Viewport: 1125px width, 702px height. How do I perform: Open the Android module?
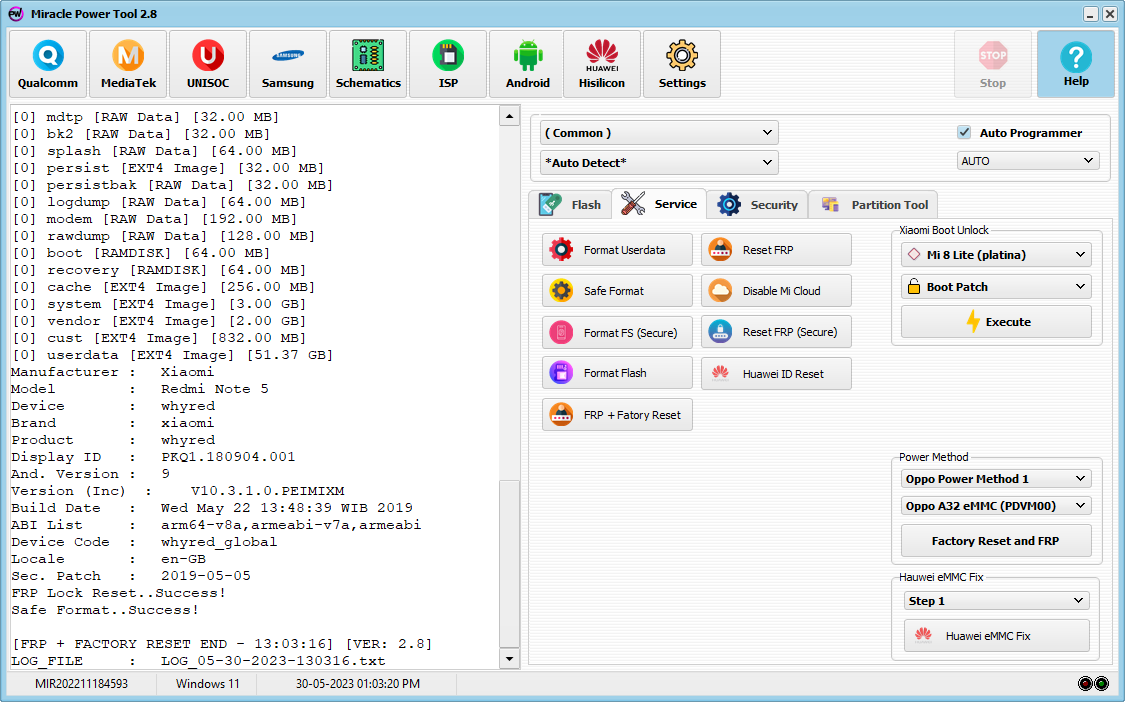(x=528, y=64)
